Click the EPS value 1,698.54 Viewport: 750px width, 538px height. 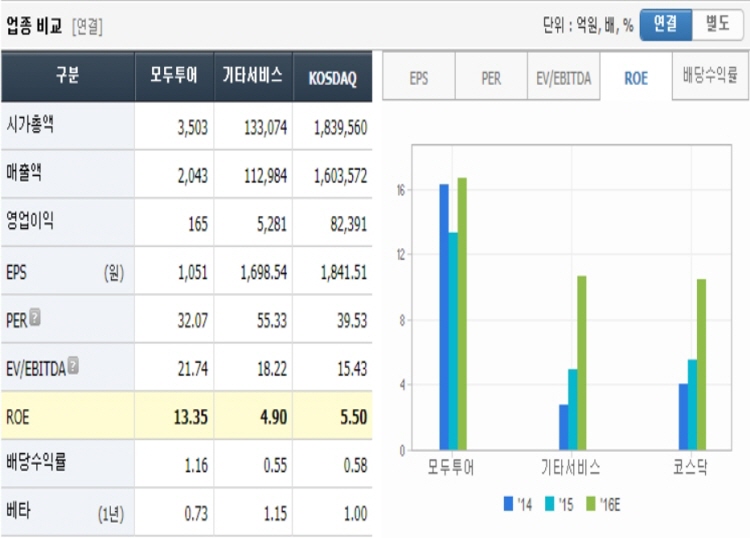pyautogui.click(x=264, y=273)
